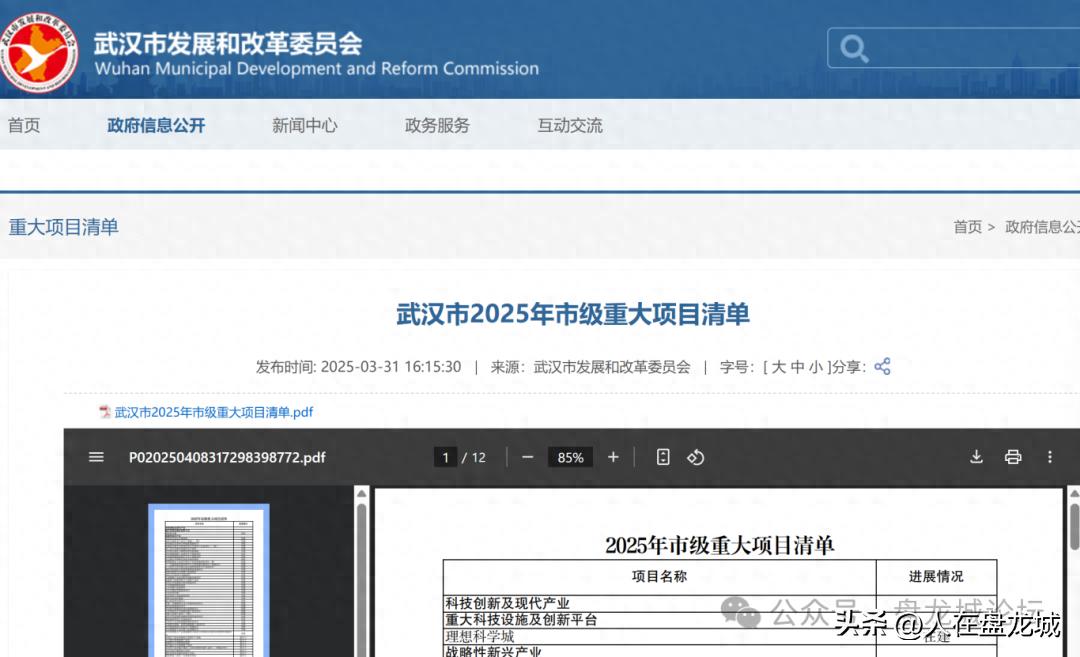Set font size to 小
This screenshot has width=1080, height=657.
(816, 366)
